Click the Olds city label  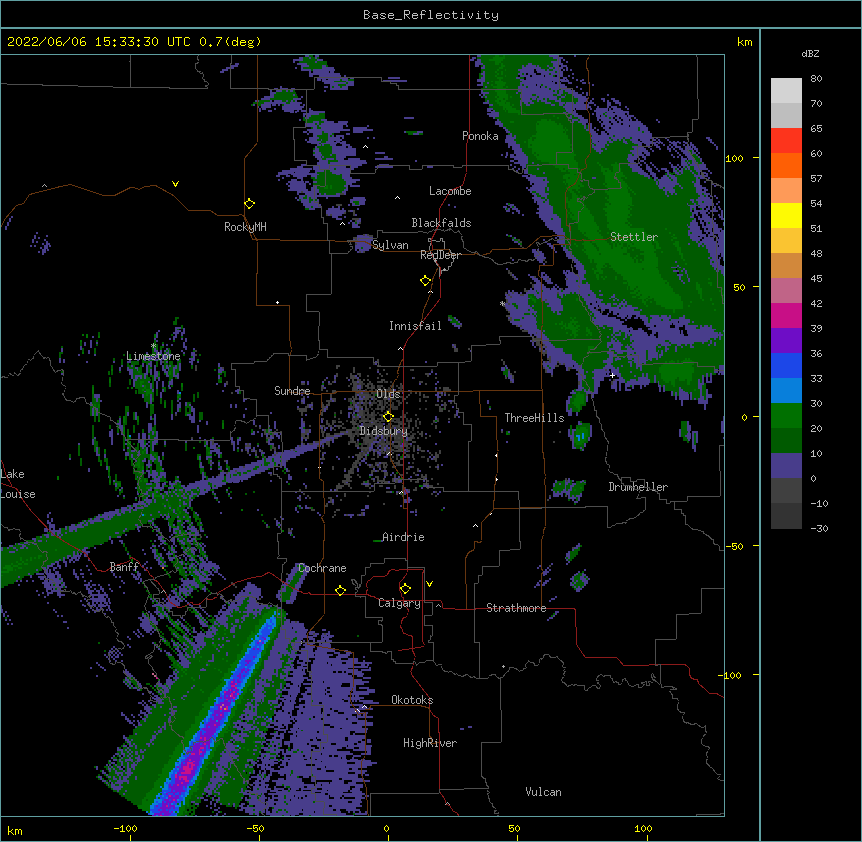388,394
